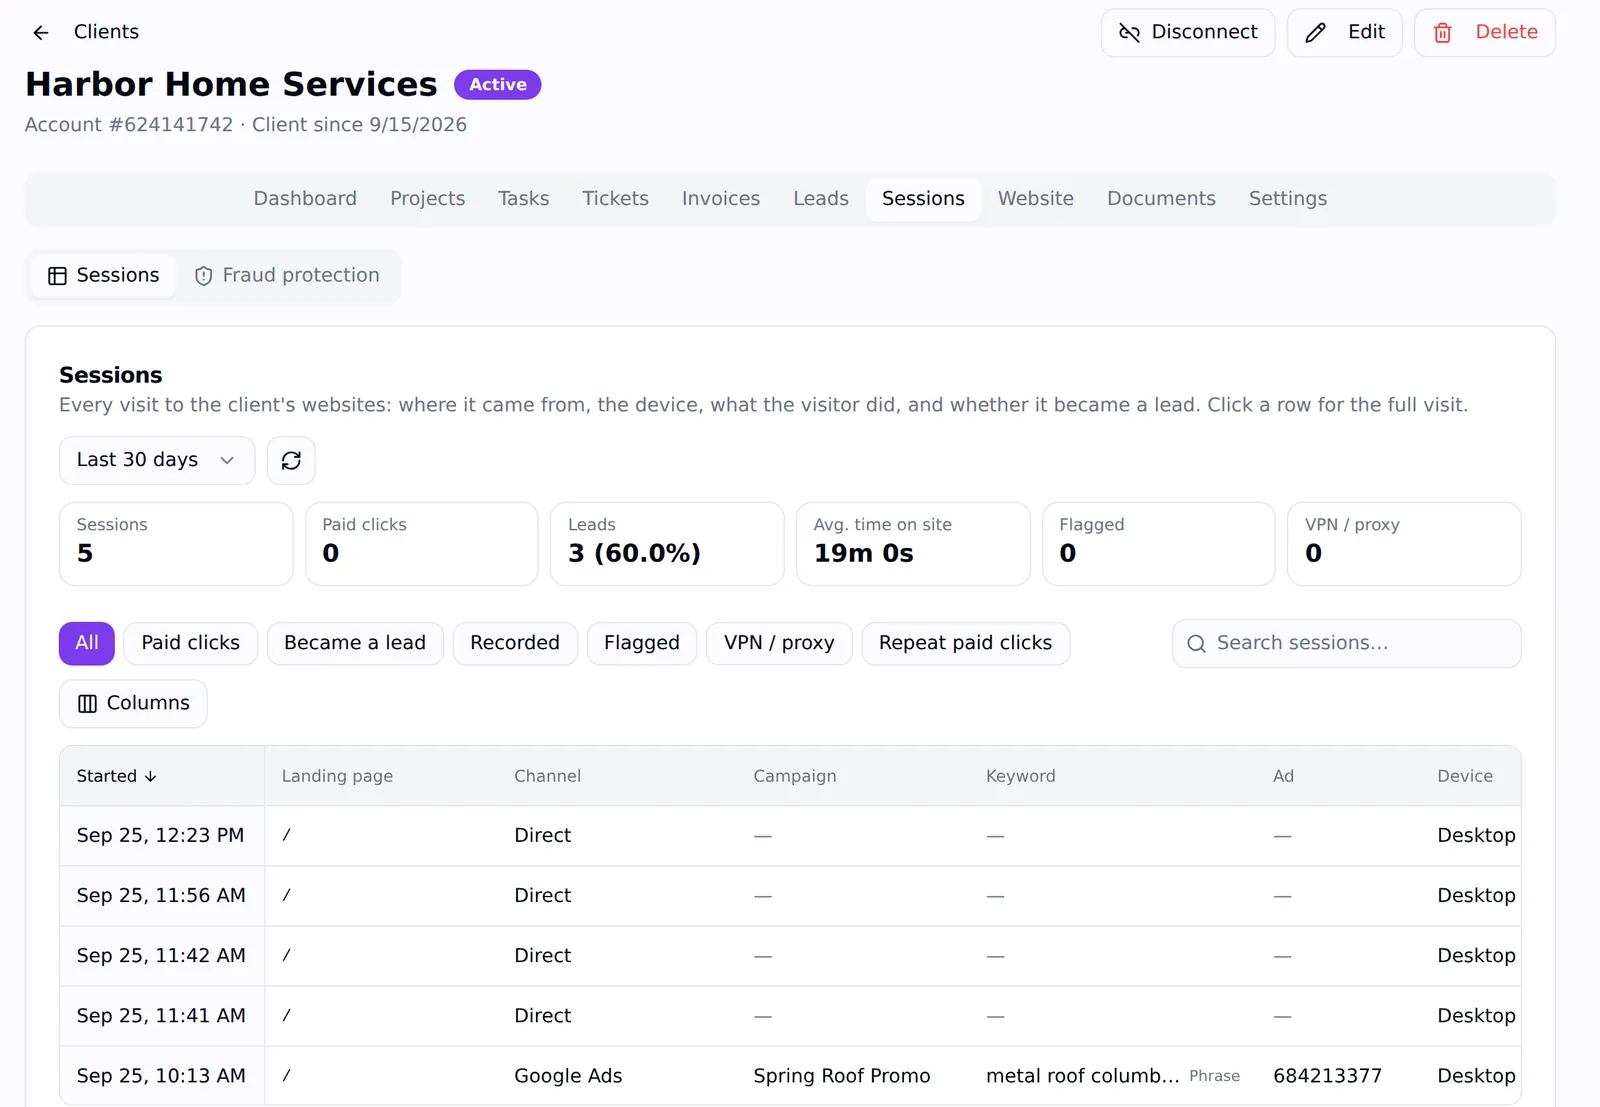
Task: Open the Sep 25, 12:23 PM session
Action: click(790, 836)
